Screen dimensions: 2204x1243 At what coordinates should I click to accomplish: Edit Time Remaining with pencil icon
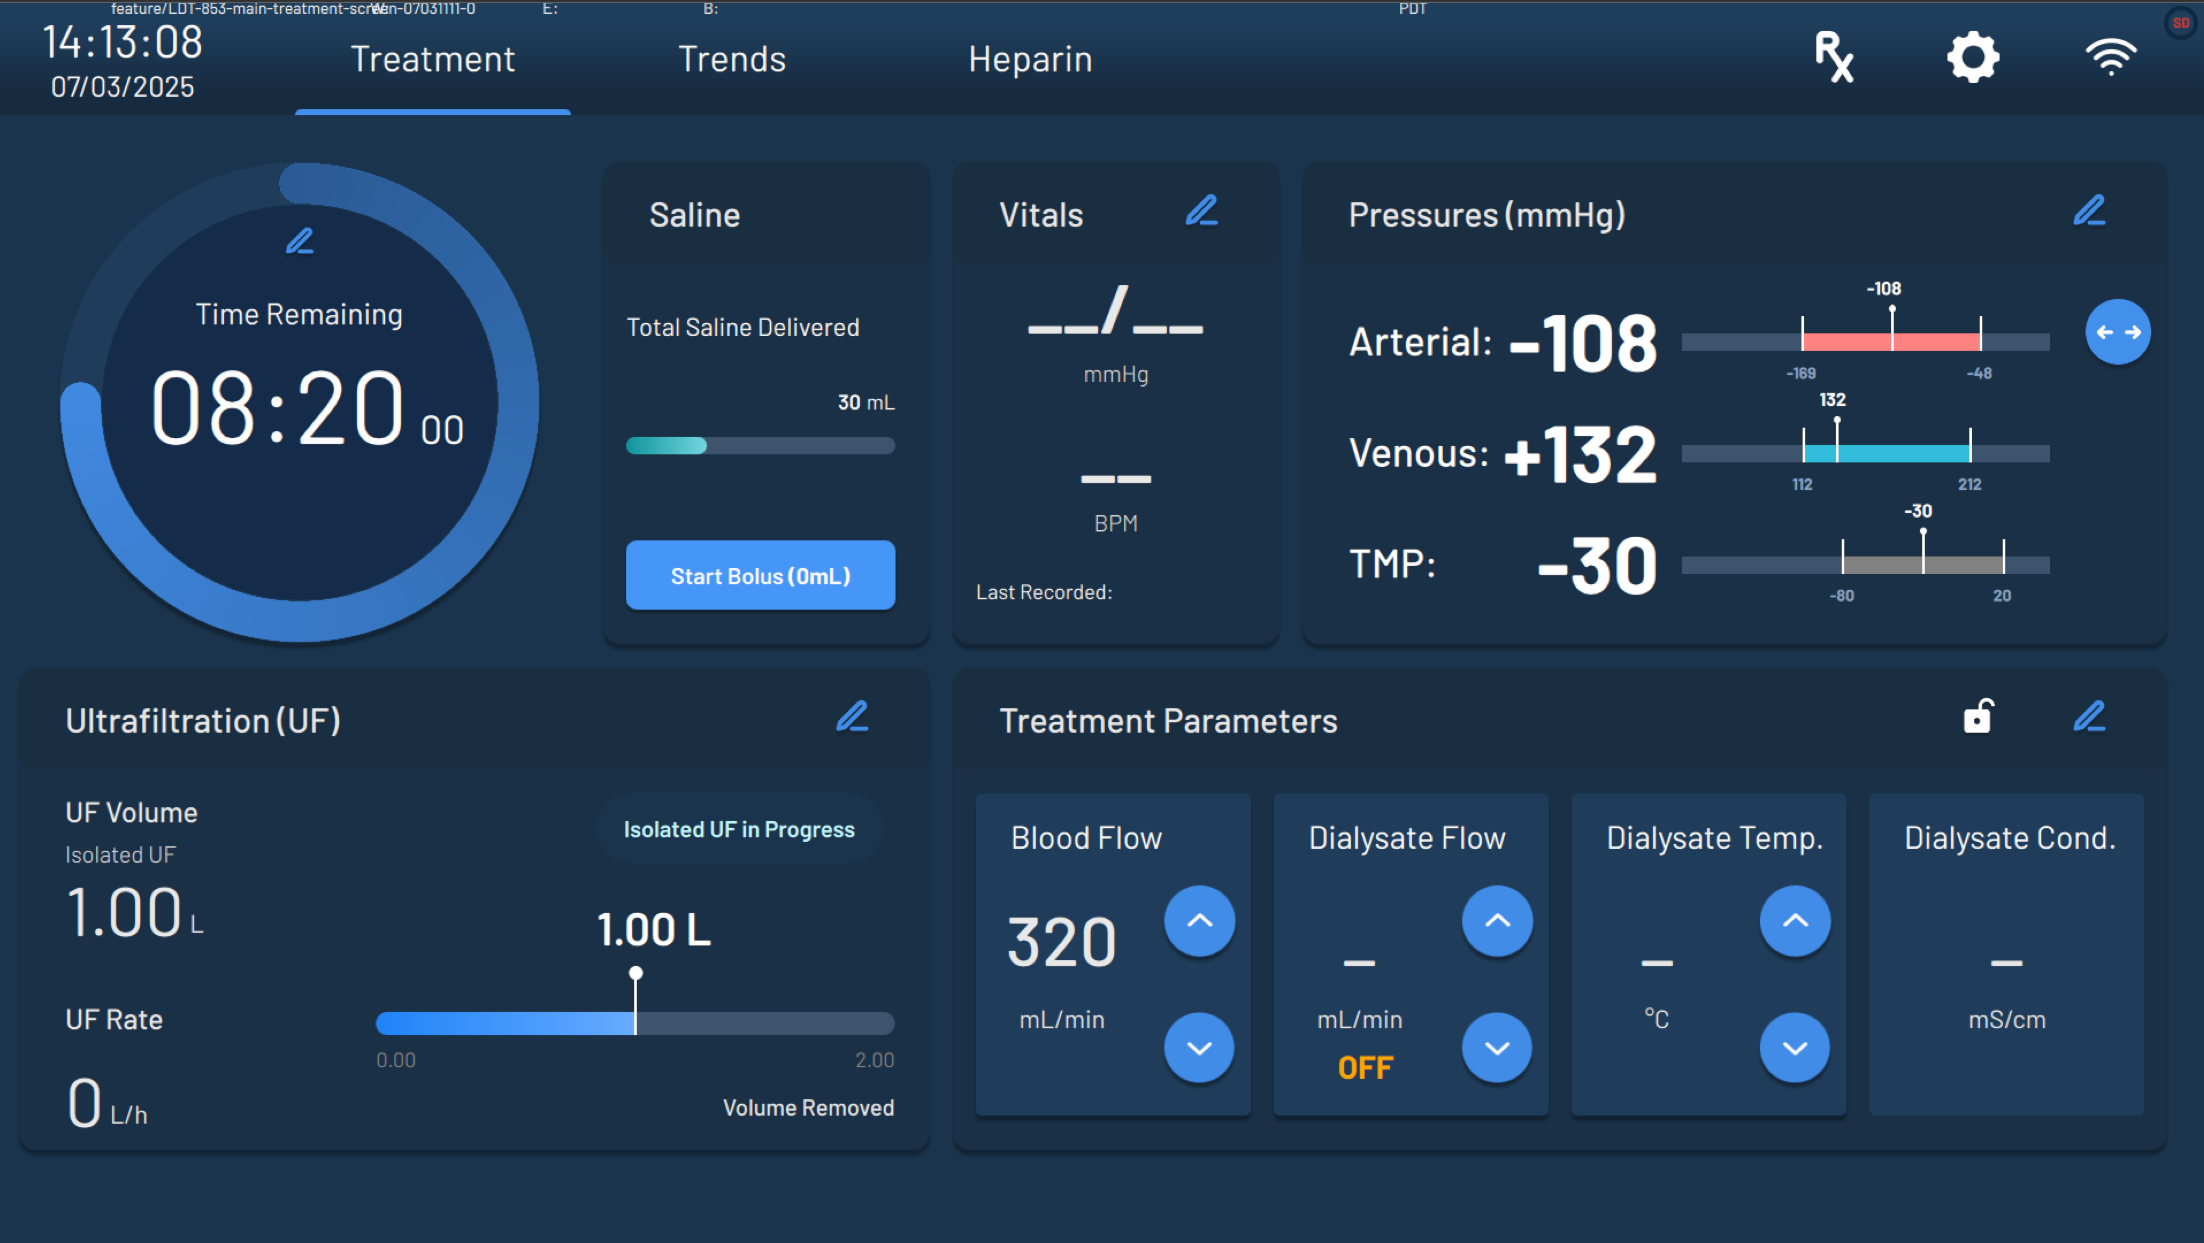pos(300,241)
